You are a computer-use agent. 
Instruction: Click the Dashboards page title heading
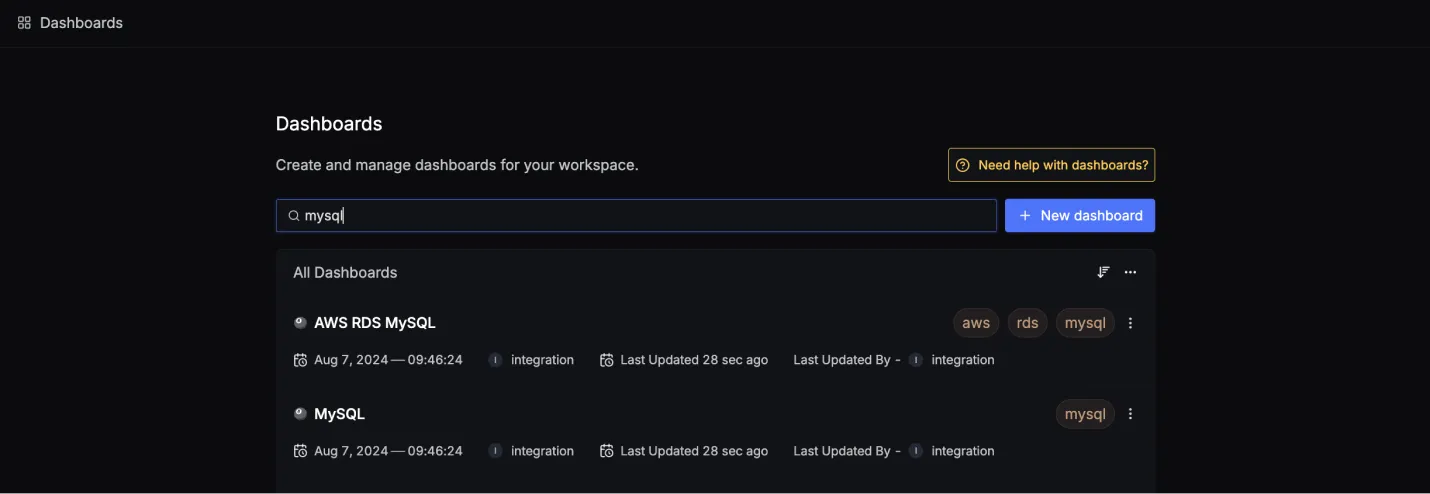click(x=329, y=124)
